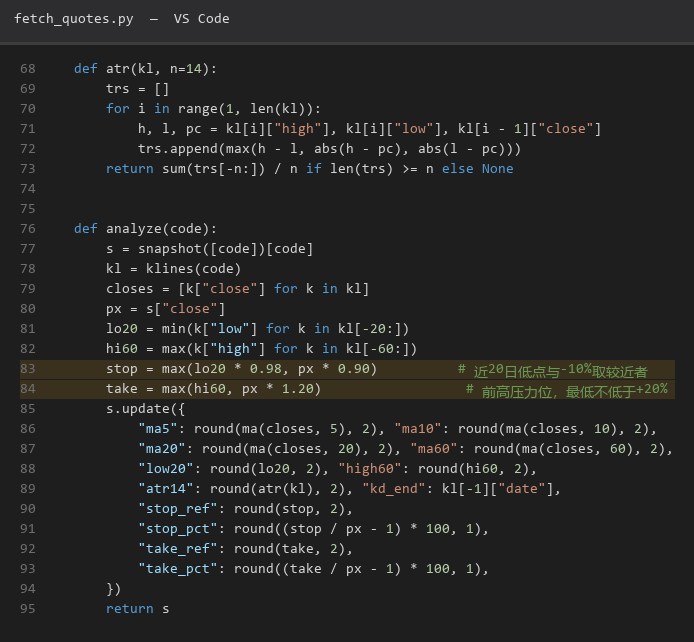Click line number 76 in the gutter

pyautogui.click(x=27, y=229)
